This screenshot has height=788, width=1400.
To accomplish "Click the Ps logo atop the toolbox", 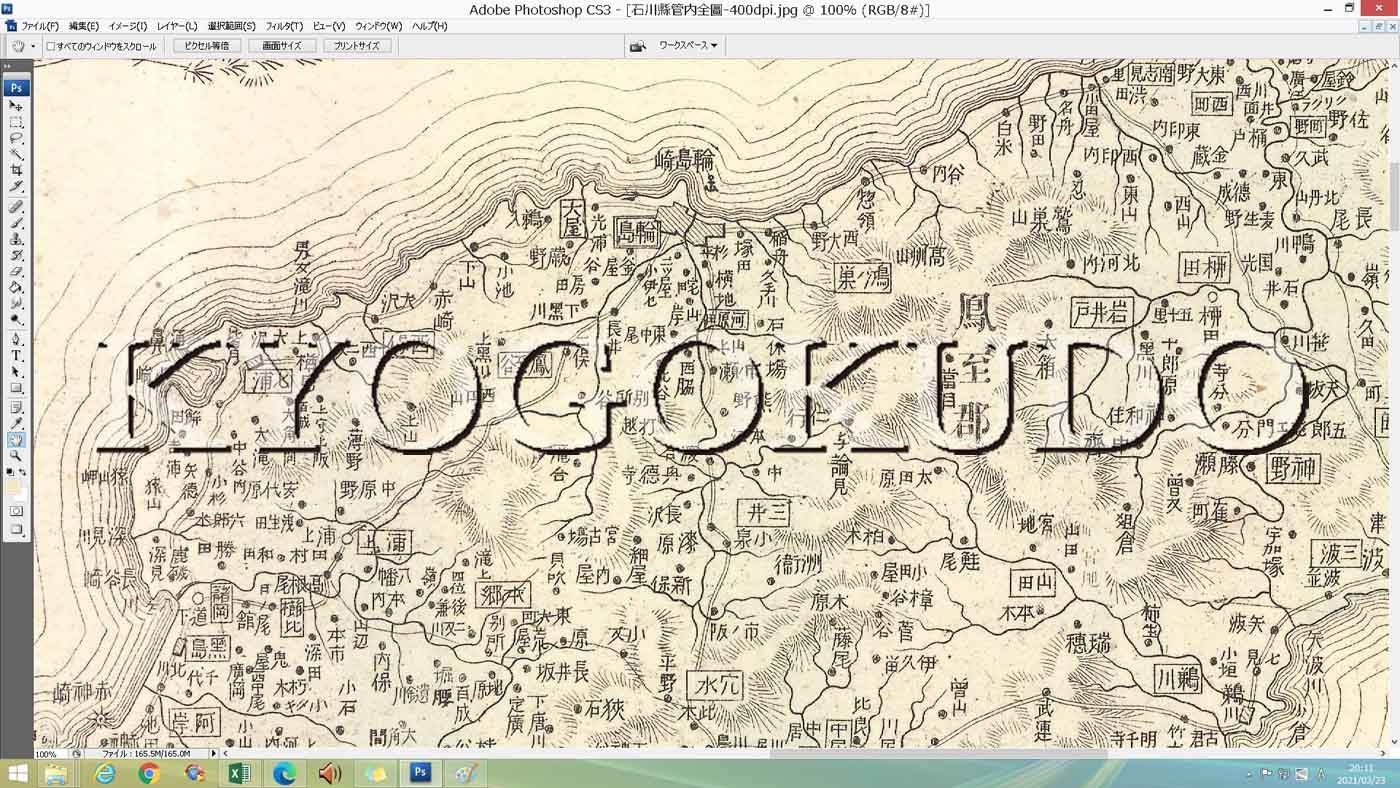I will pos(16,88).
